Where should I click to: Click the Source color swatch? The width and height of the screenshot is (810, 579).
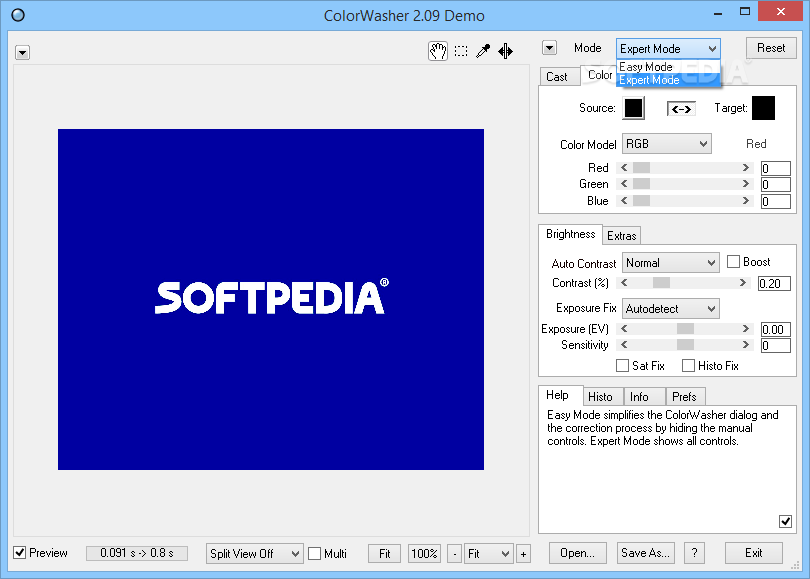[633, 108]
